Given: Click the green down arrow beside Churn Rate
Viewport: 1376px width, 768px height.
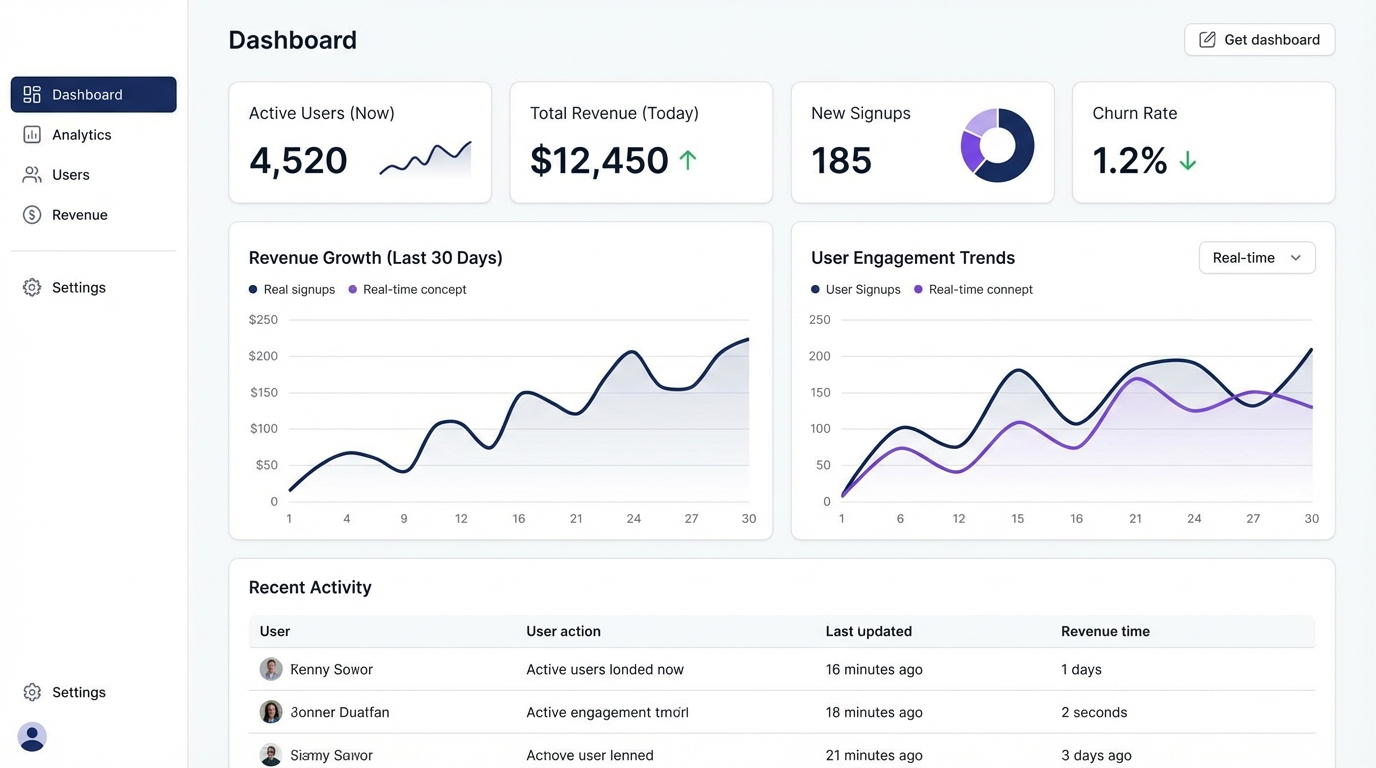Looking at the screenshot, I should click(x=1187, y=160).
